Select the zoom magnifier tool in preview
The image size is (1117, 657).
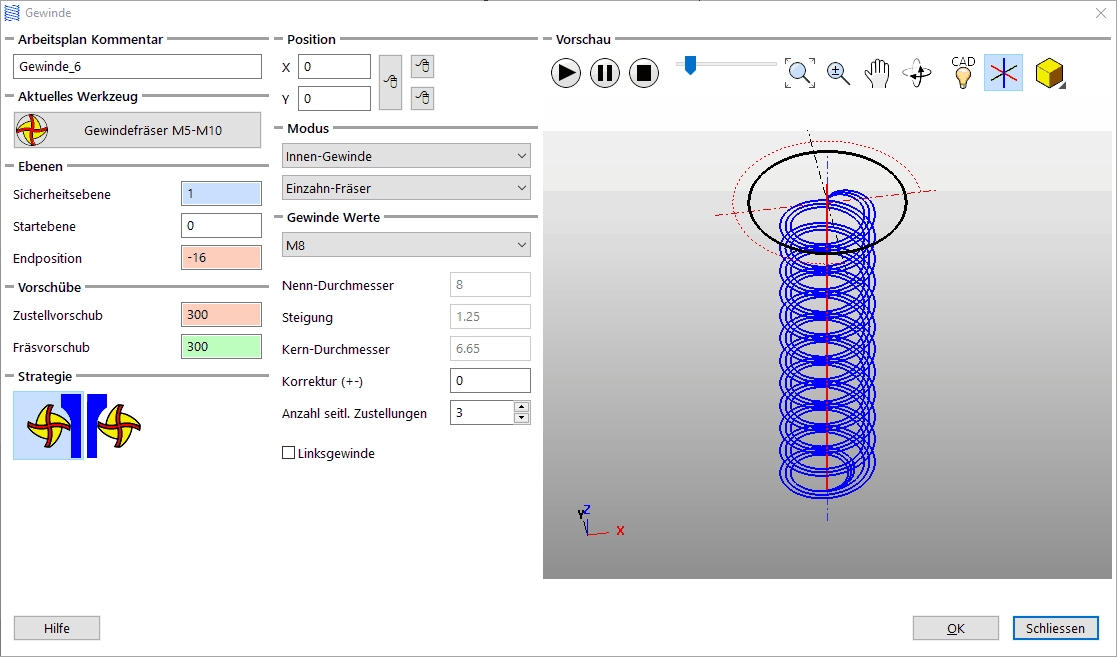click(838, 73)
